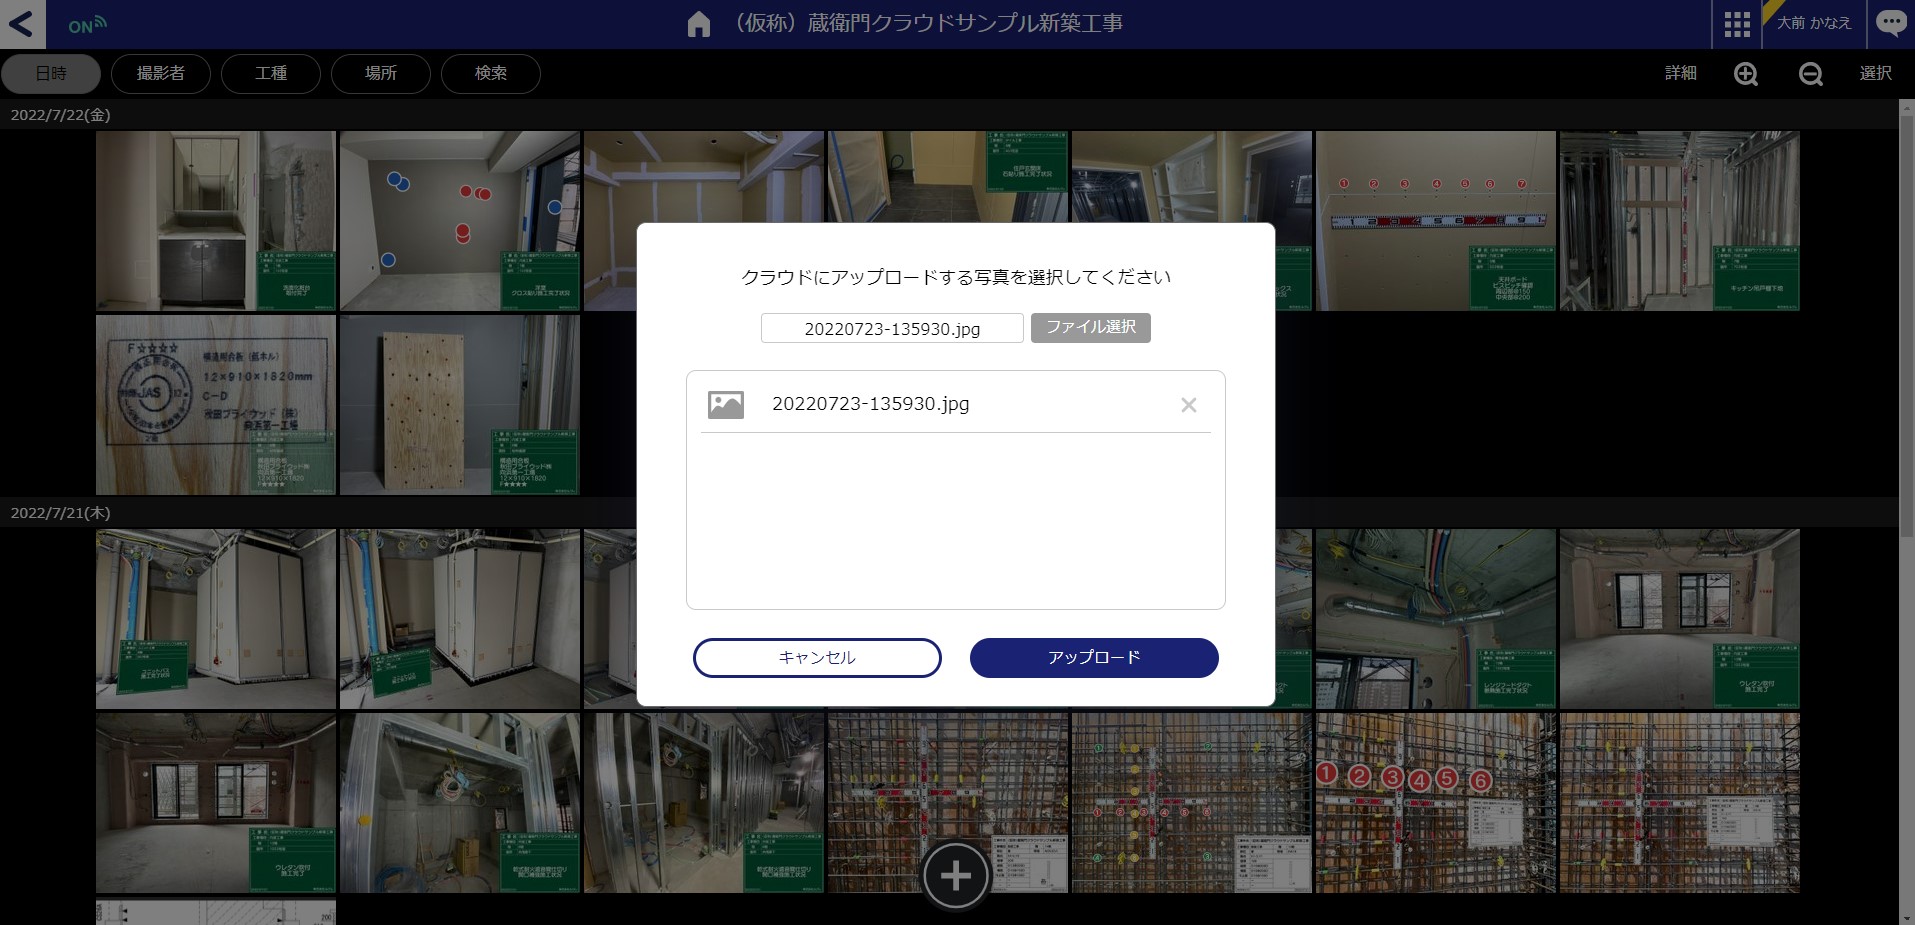Viewport: 1915px width, 925px height.
Task: Open the ceiling ducts and pipes thumbnail
Action: (1436, 619)
